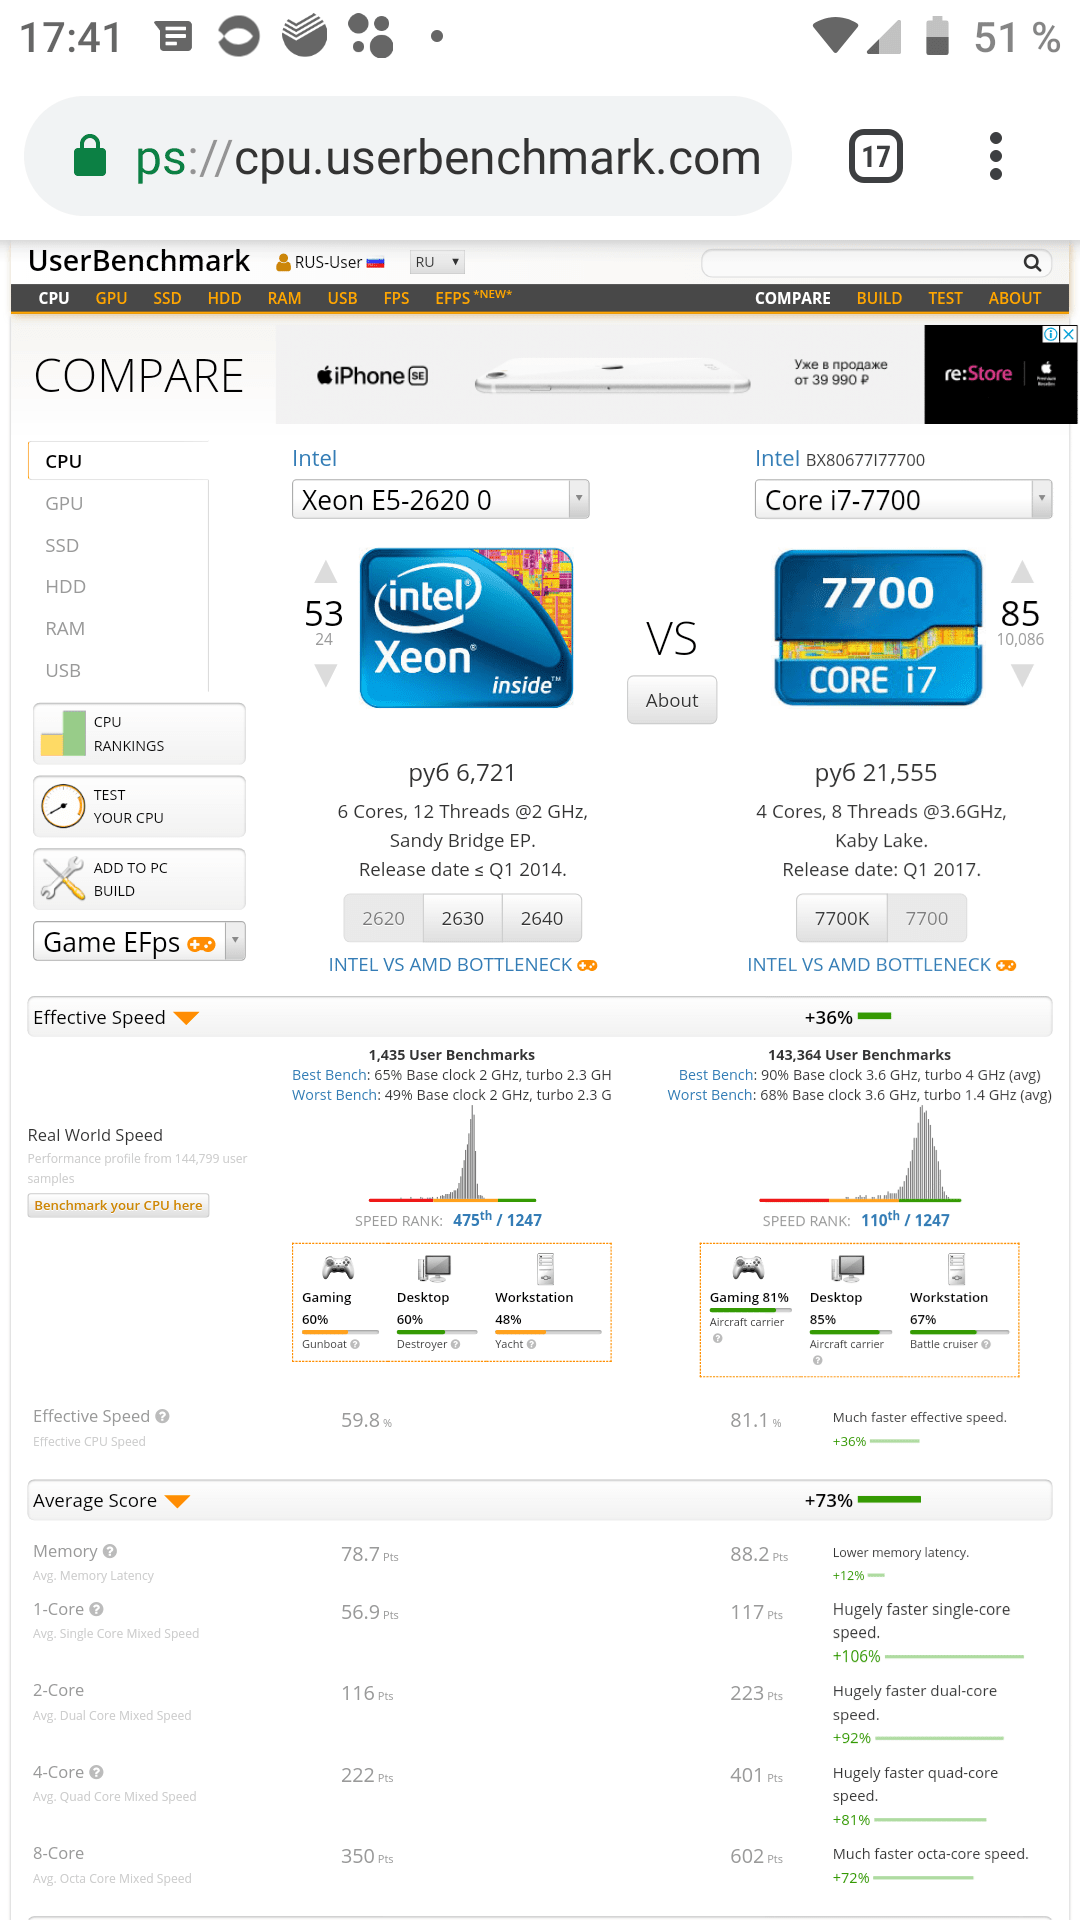Click the help icon beside Memory
The height and width of the screenshot is (1920, 1080).
click(110, 1551)
